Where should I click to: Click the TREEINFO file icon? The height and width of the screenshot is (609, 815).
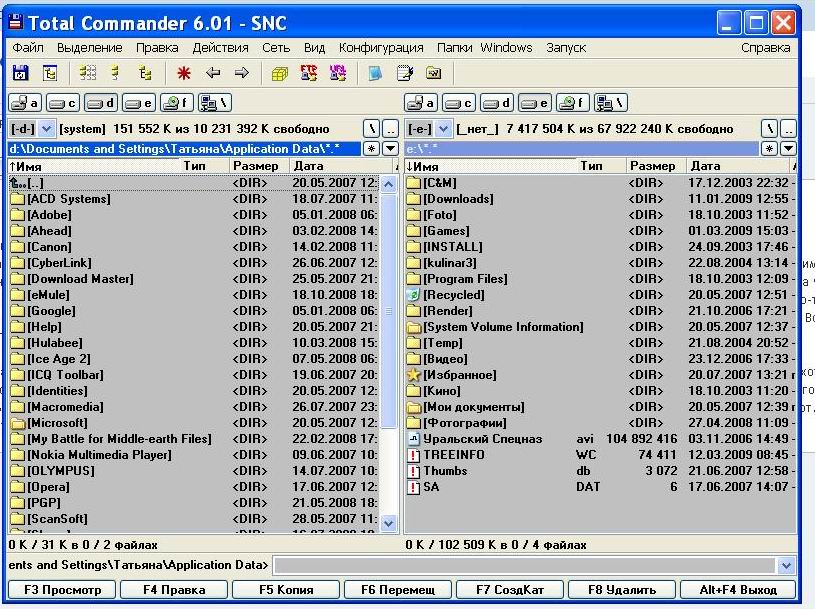coord(413,455)
